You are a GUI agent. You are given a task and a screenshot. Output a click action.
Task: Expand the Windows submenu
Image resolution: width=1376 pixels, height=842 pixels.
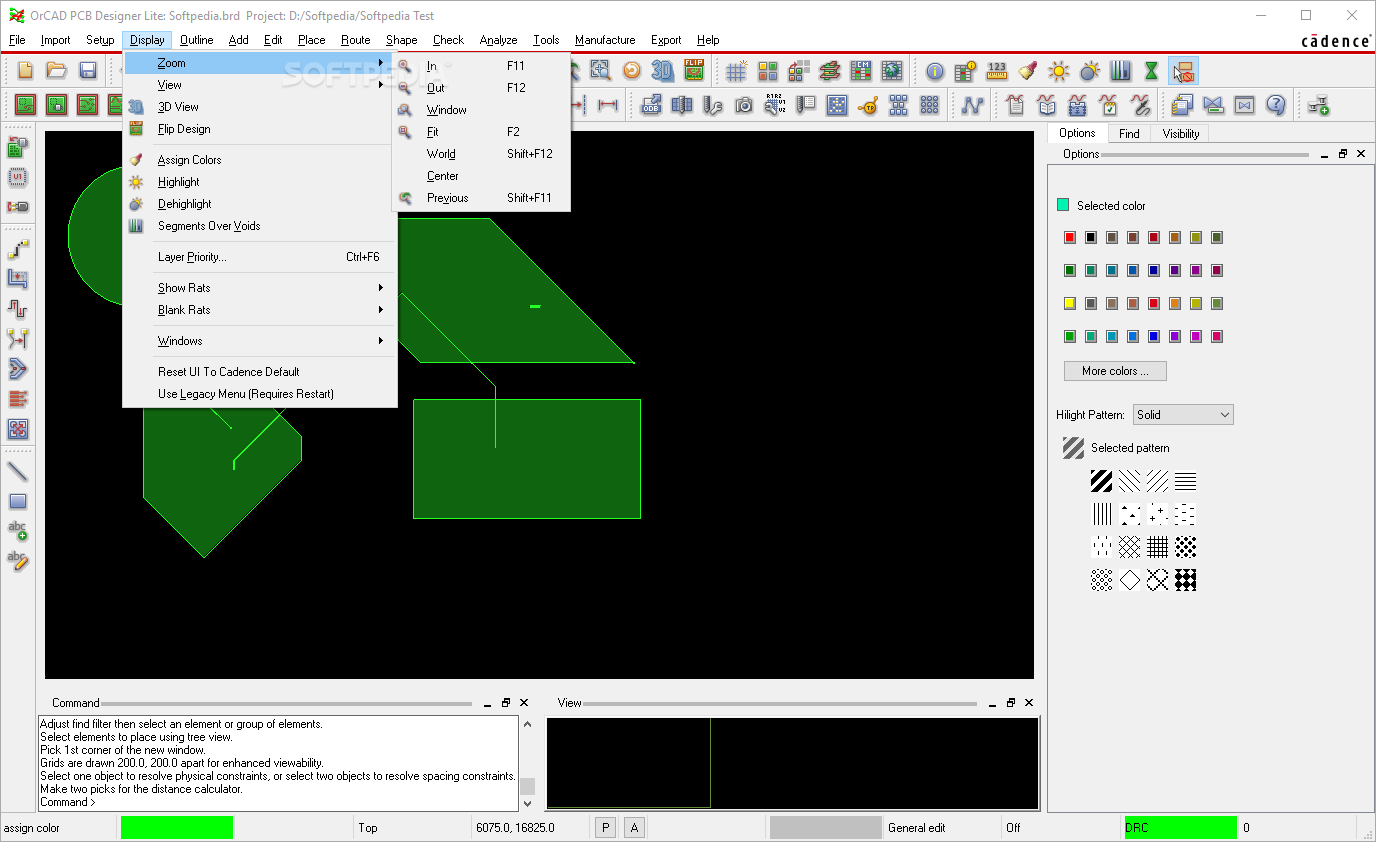(x=260, y=341)
